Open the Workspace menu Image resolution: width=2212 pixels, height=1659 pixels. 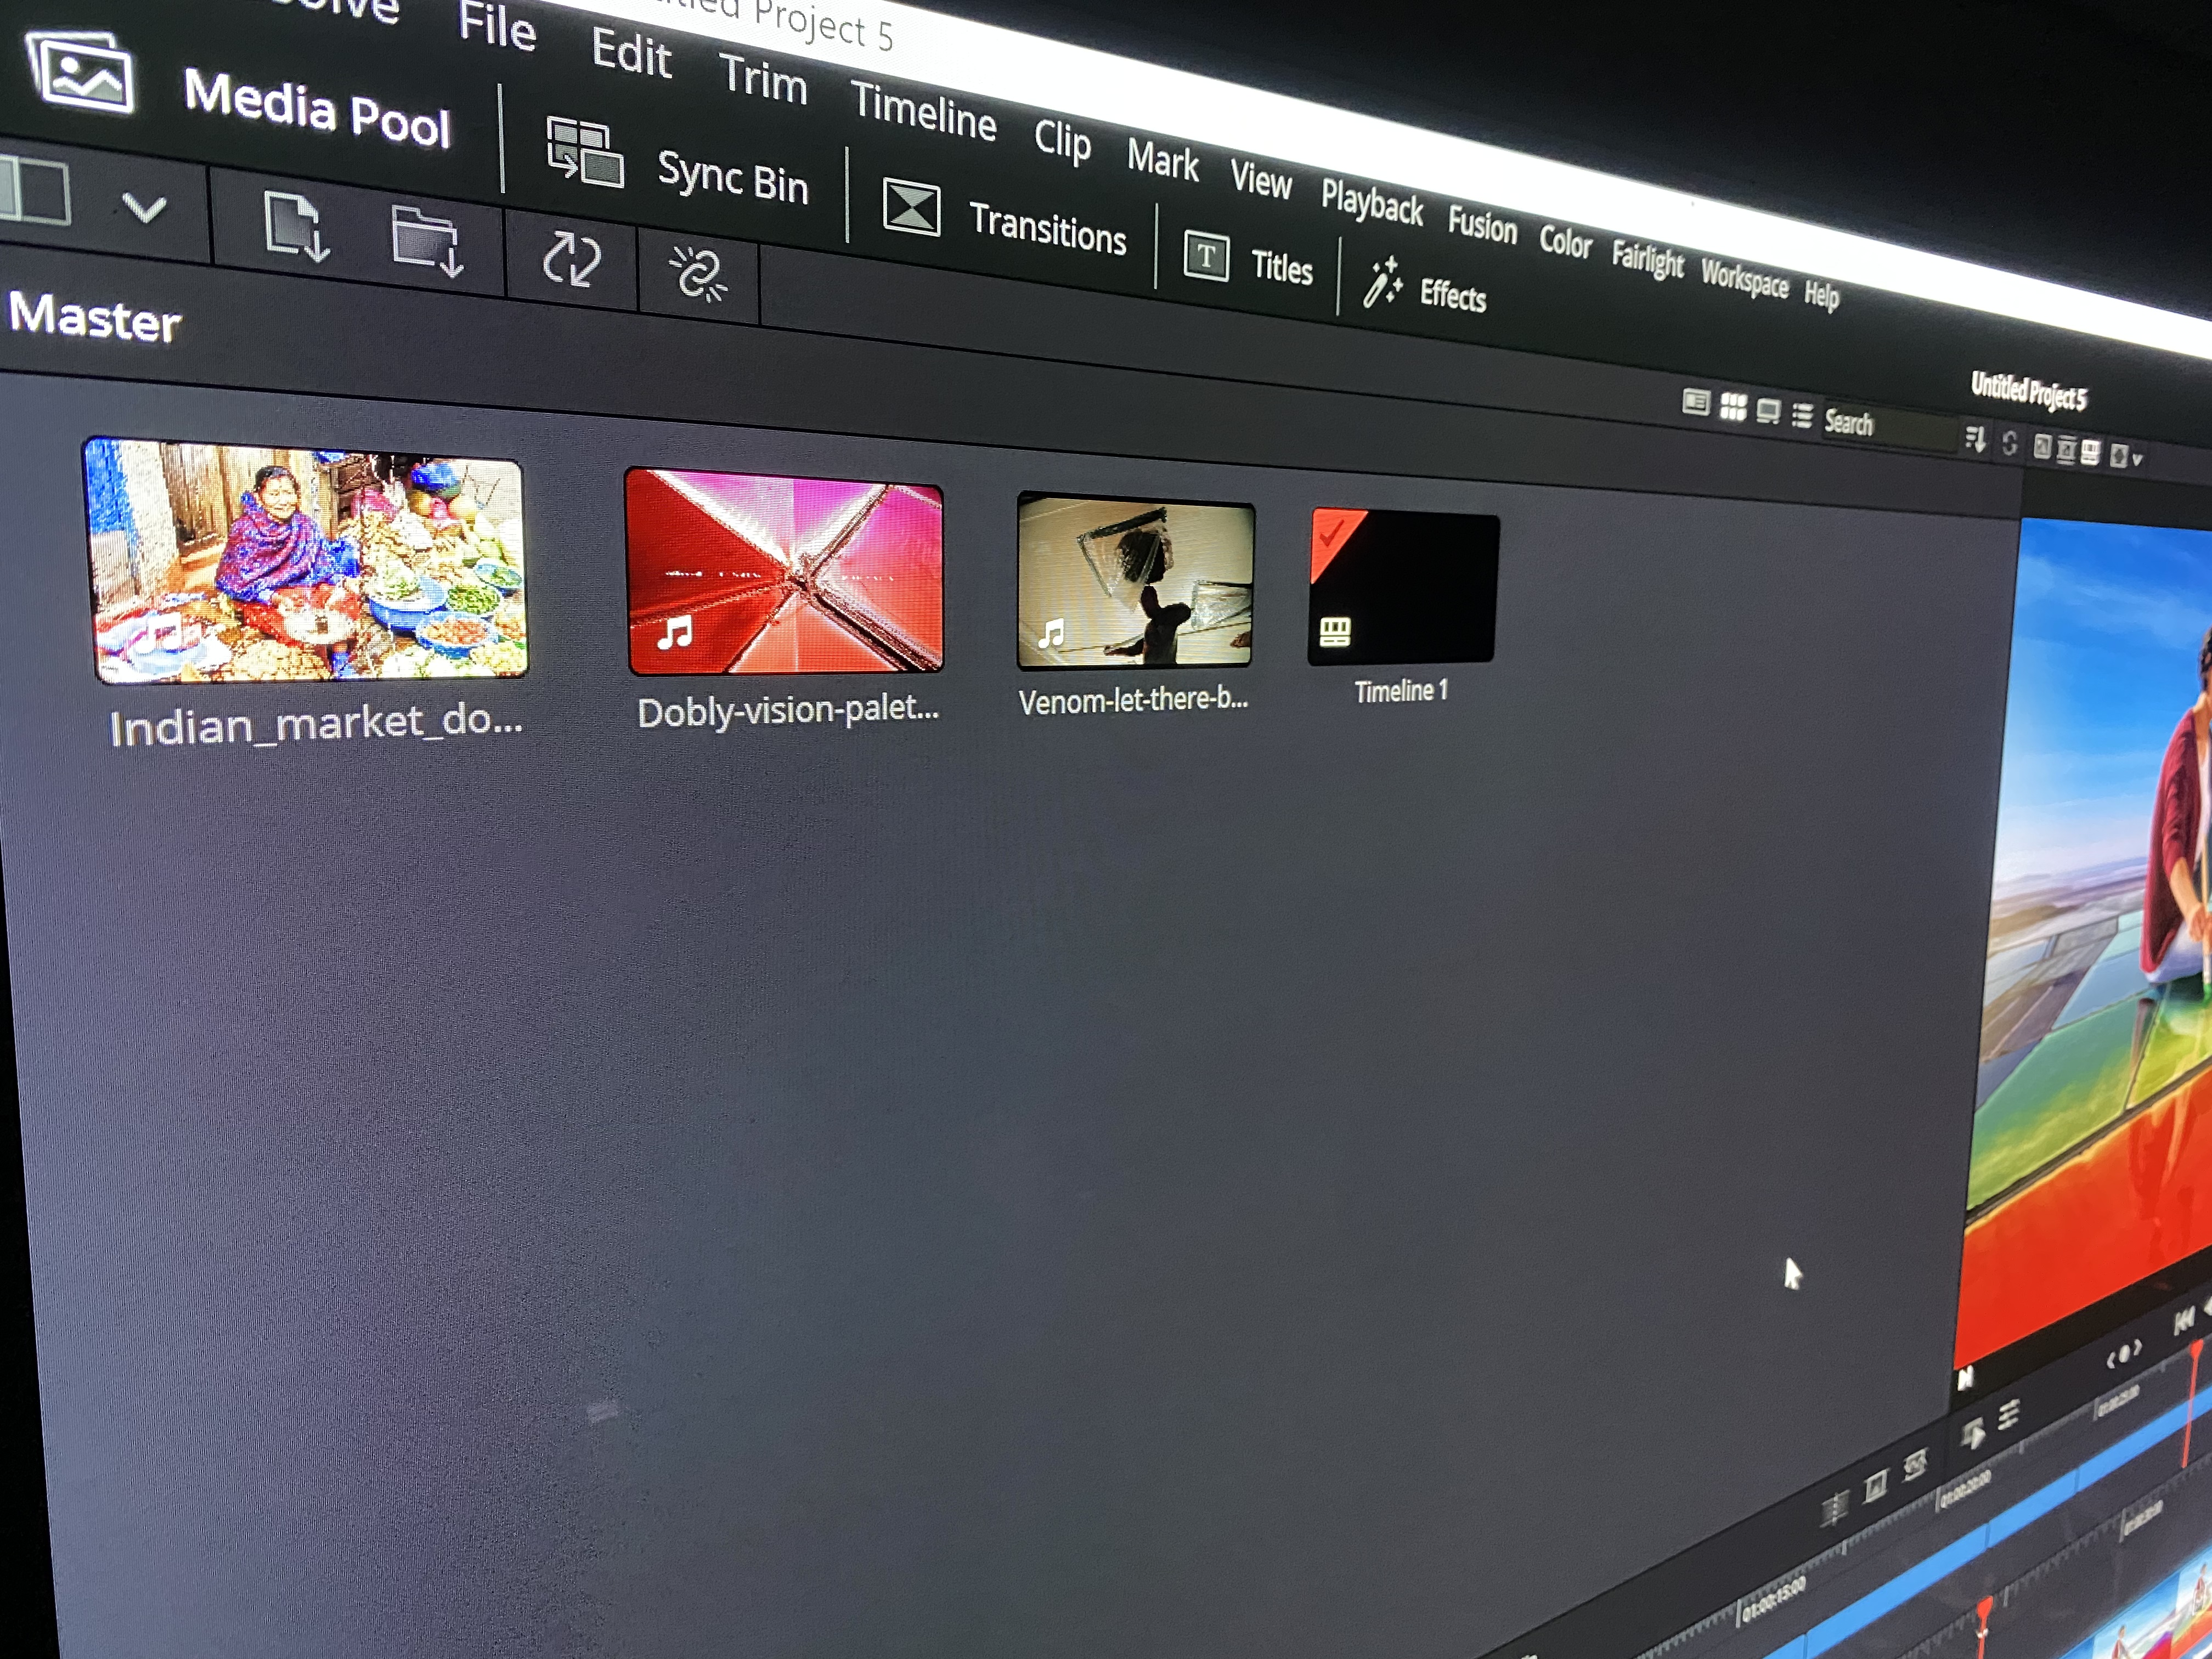pos(1744,279)
